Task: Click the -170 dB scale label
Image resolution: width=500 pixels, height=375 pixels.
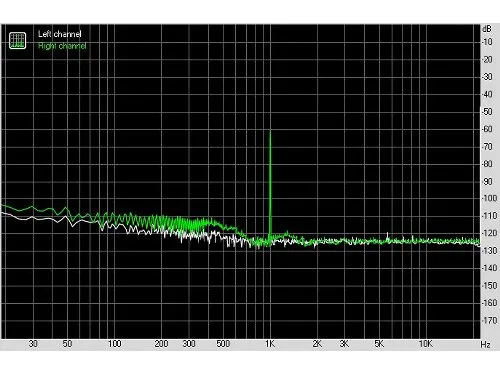Action: pyautogui.click(x=489, y=320)
